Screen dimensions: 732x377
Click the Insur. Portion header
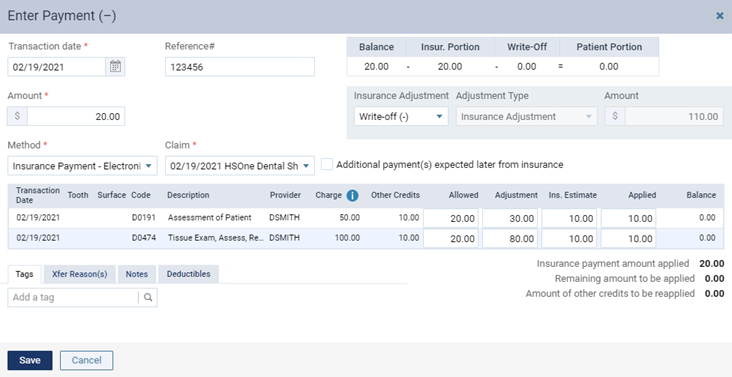click(450, 47)
